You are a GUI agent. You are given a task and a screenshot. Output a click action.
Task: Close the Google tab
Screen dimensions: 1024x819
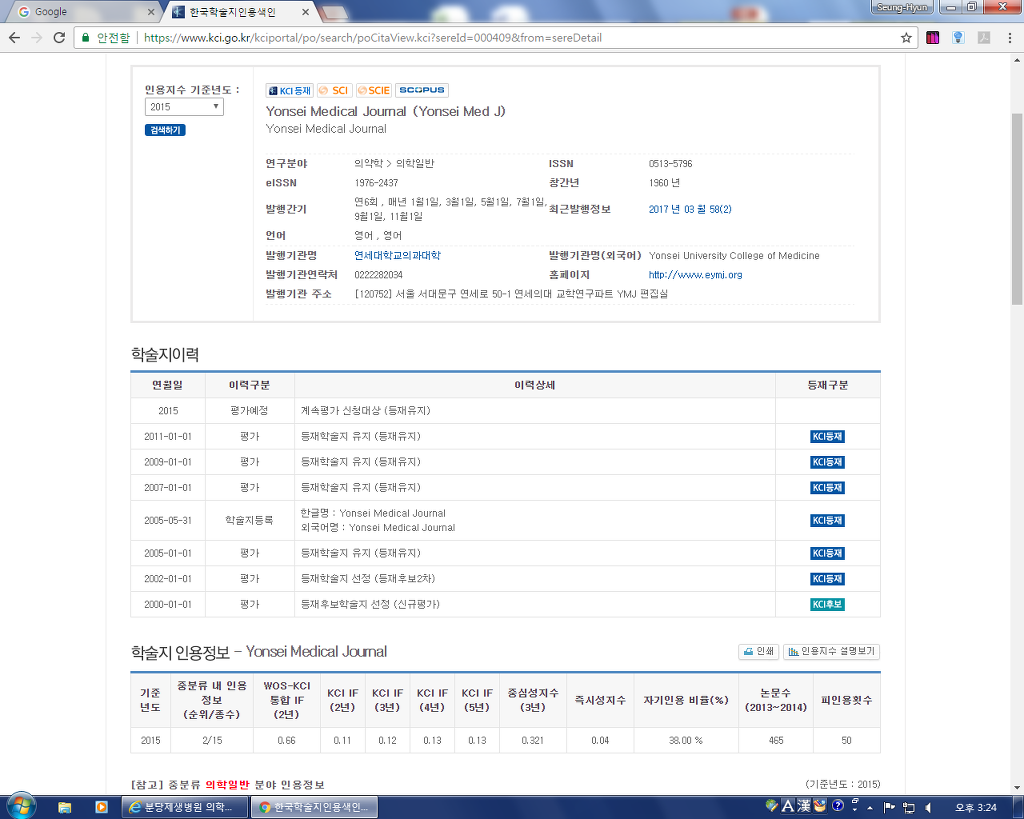(x=151, y=12)
